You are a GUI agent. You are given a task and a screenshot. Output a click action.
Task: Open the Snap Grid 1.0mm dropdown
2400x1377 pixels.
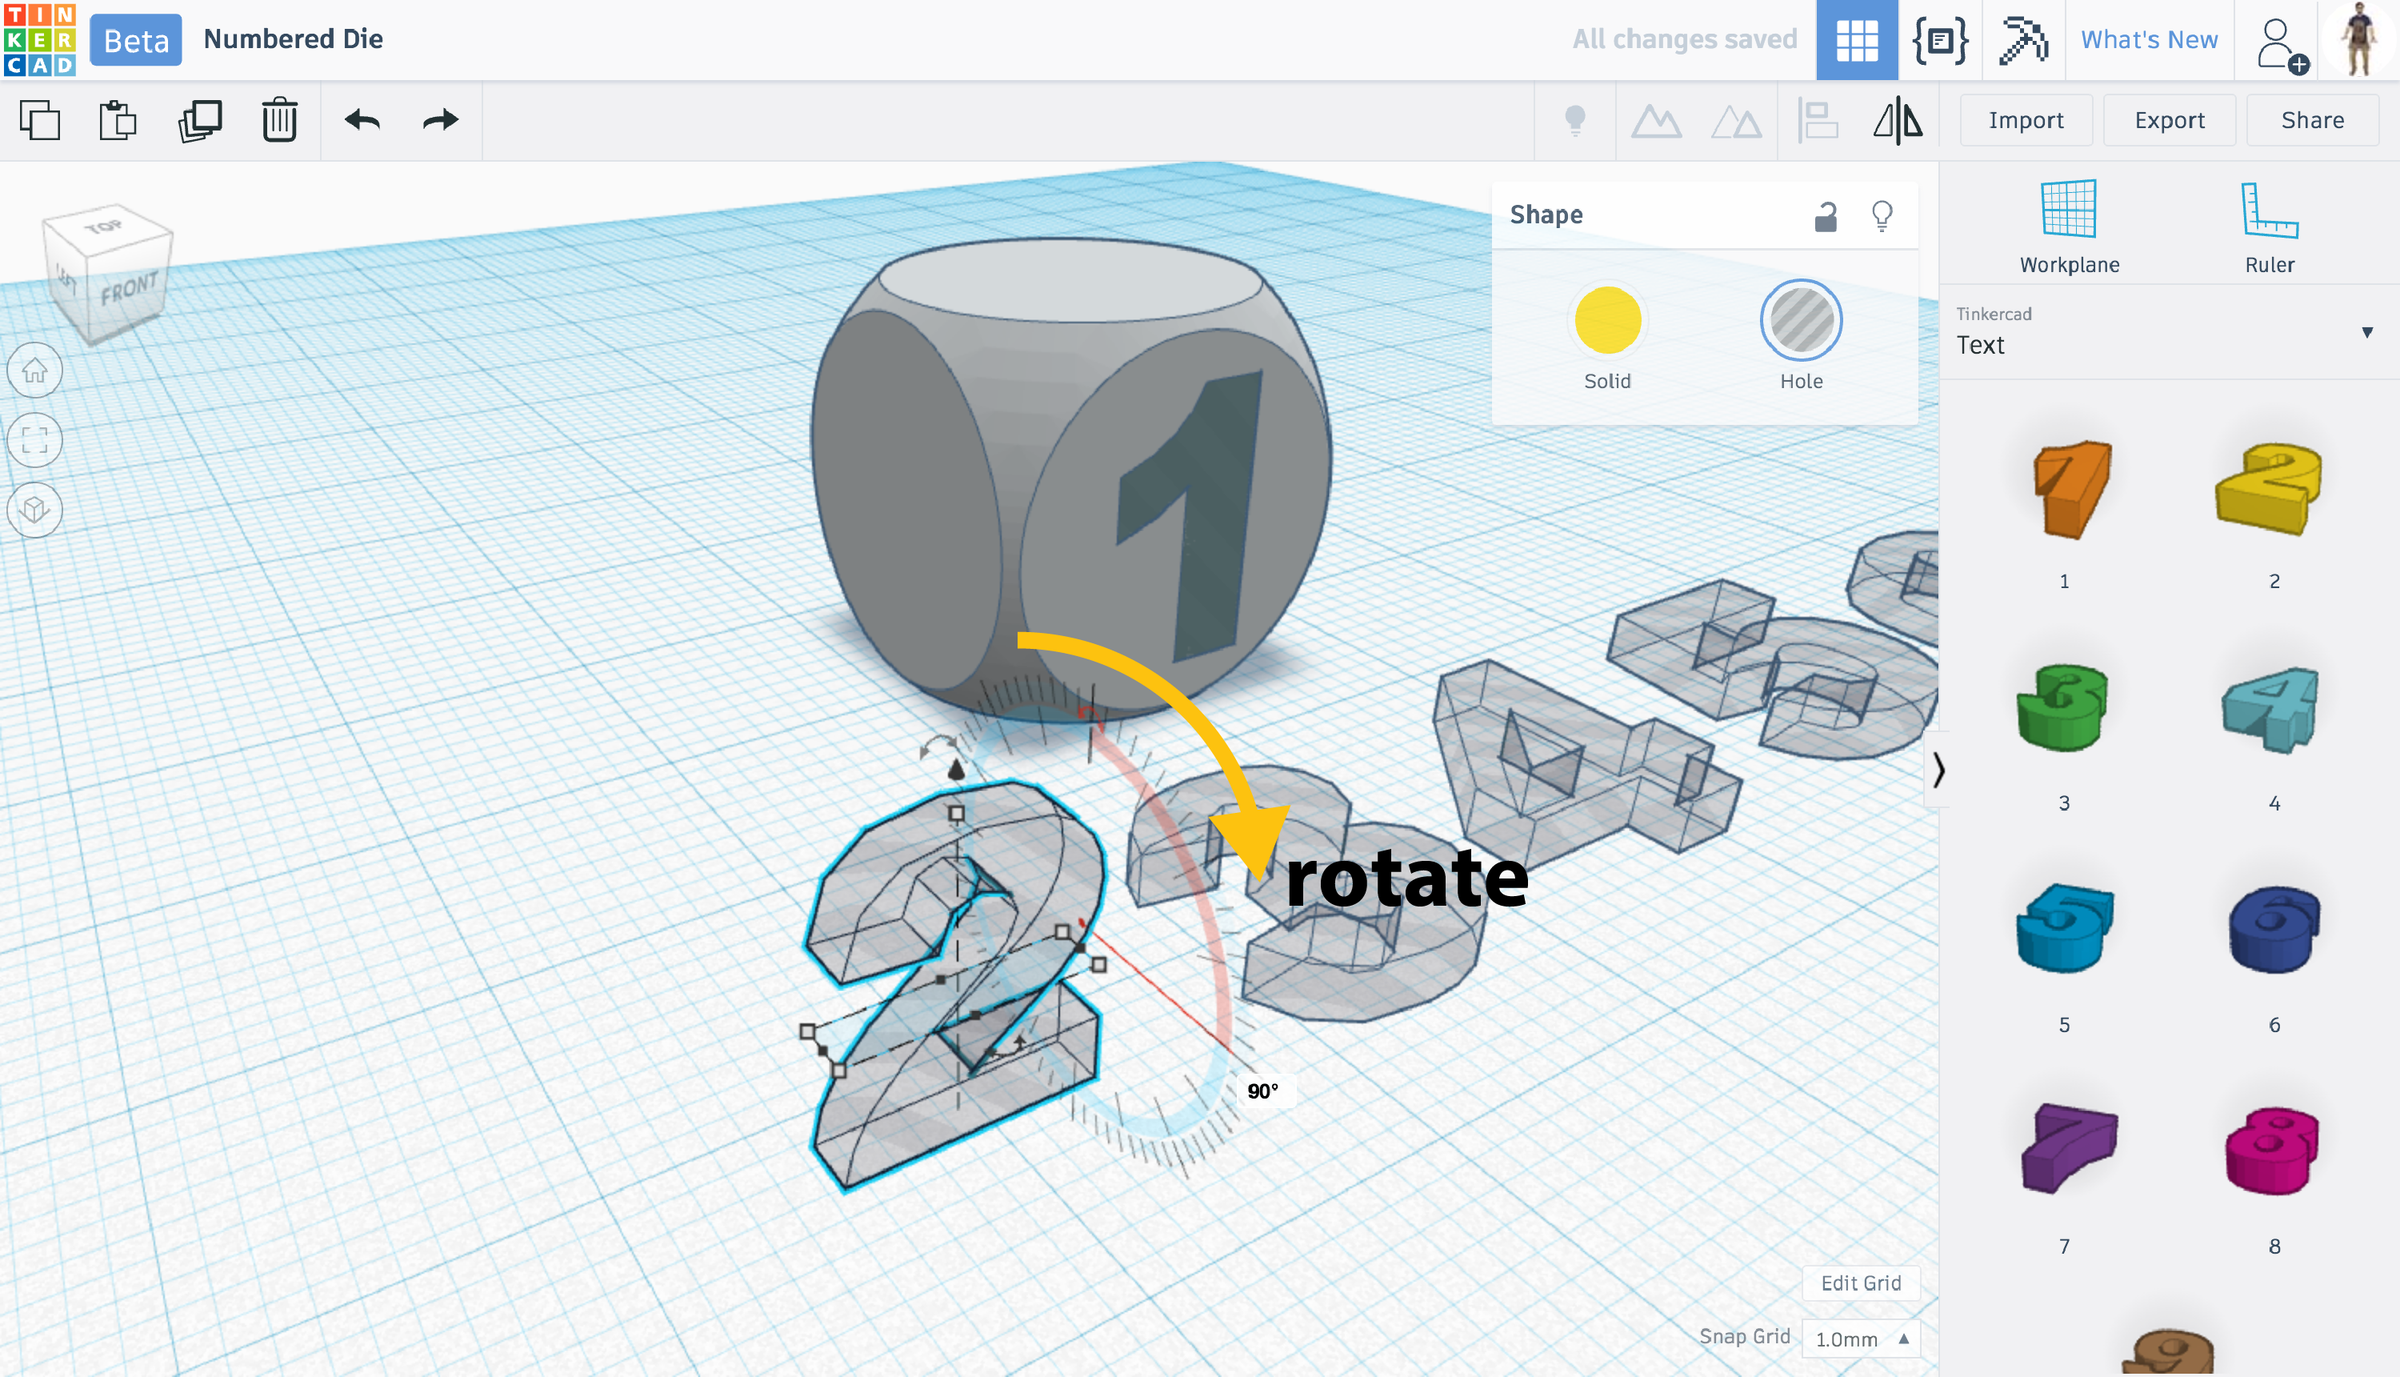(1861, 1338)
